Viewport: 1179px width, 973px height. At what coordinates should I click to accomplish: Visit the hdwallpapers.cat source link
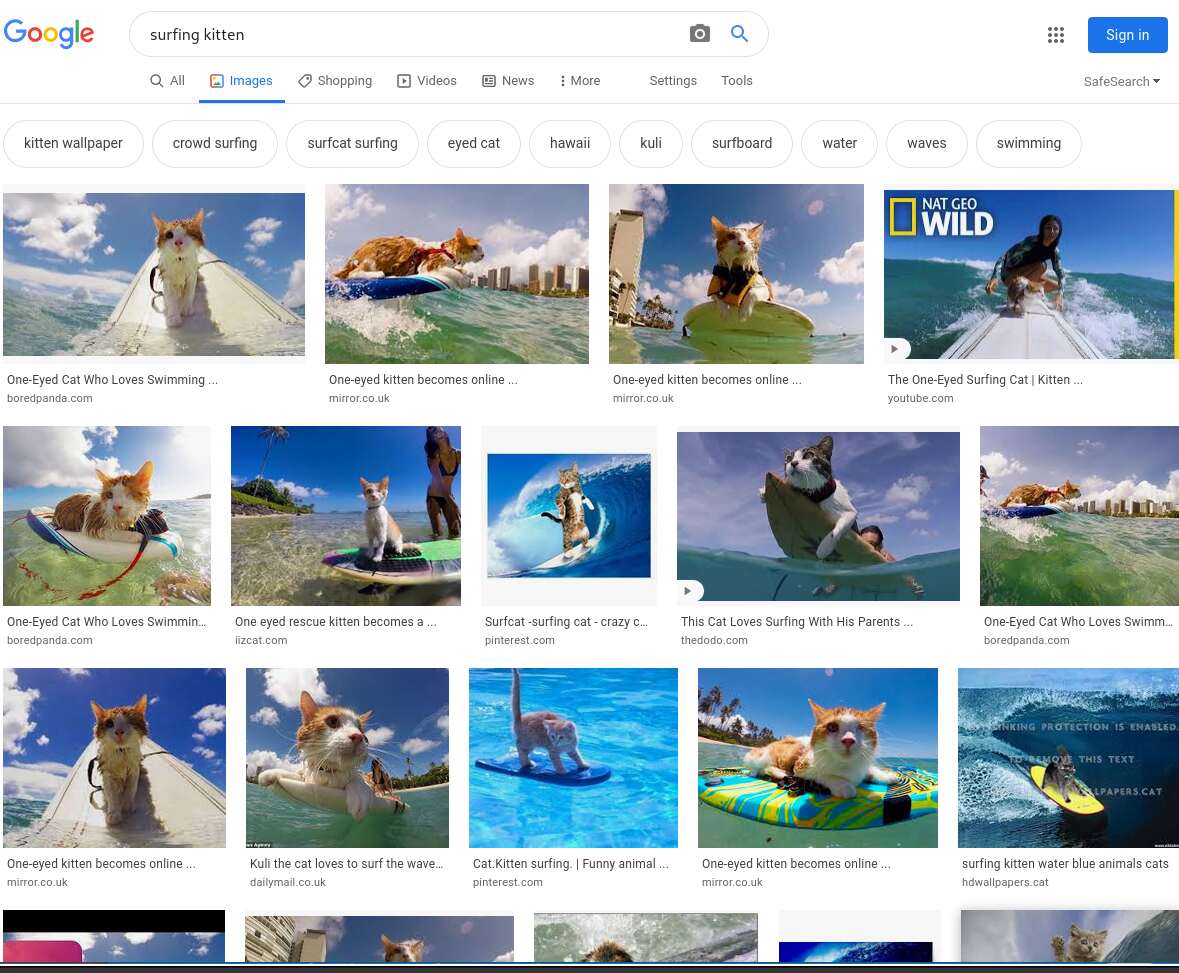[x=1005, y=883]
